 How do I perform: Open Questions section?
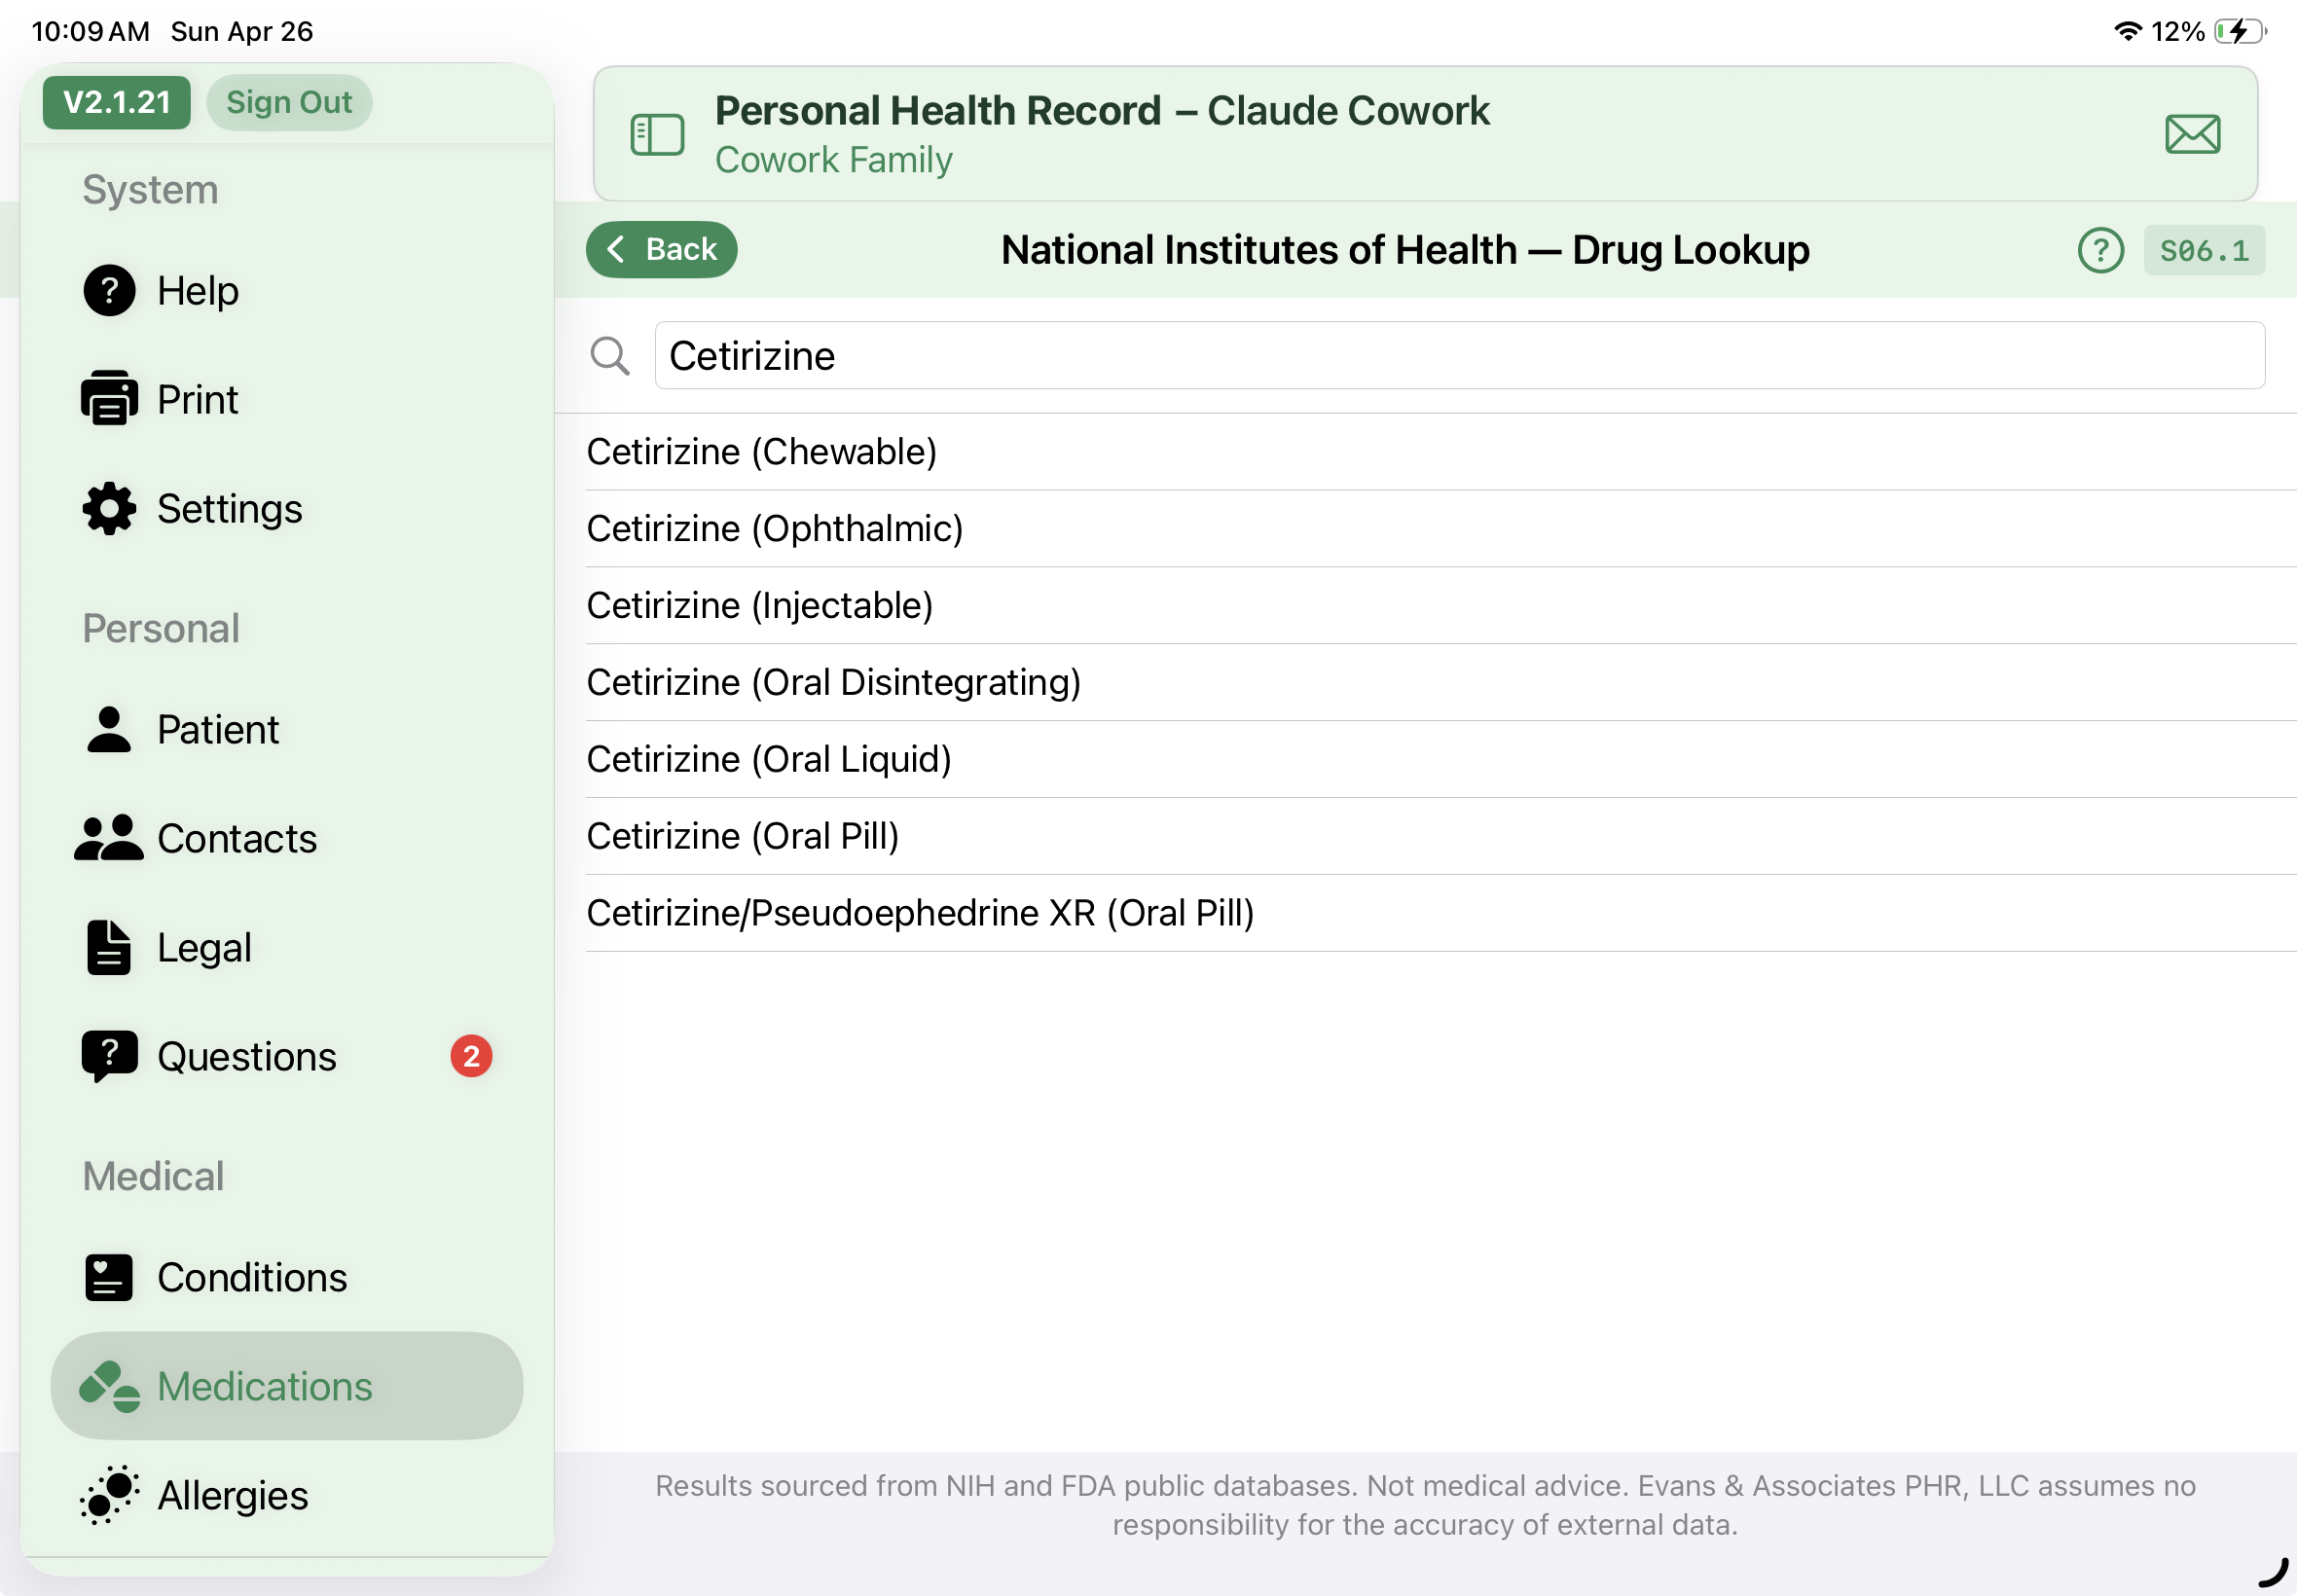[287, 1057]
